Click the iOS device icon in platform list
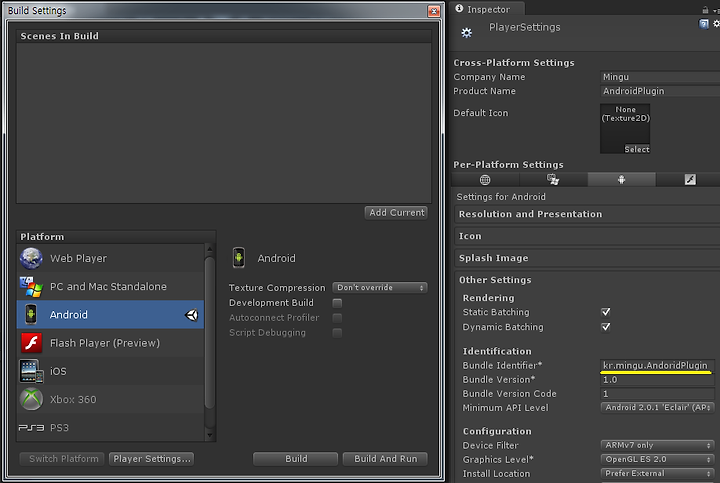720x483 pixels. [31, 371]
